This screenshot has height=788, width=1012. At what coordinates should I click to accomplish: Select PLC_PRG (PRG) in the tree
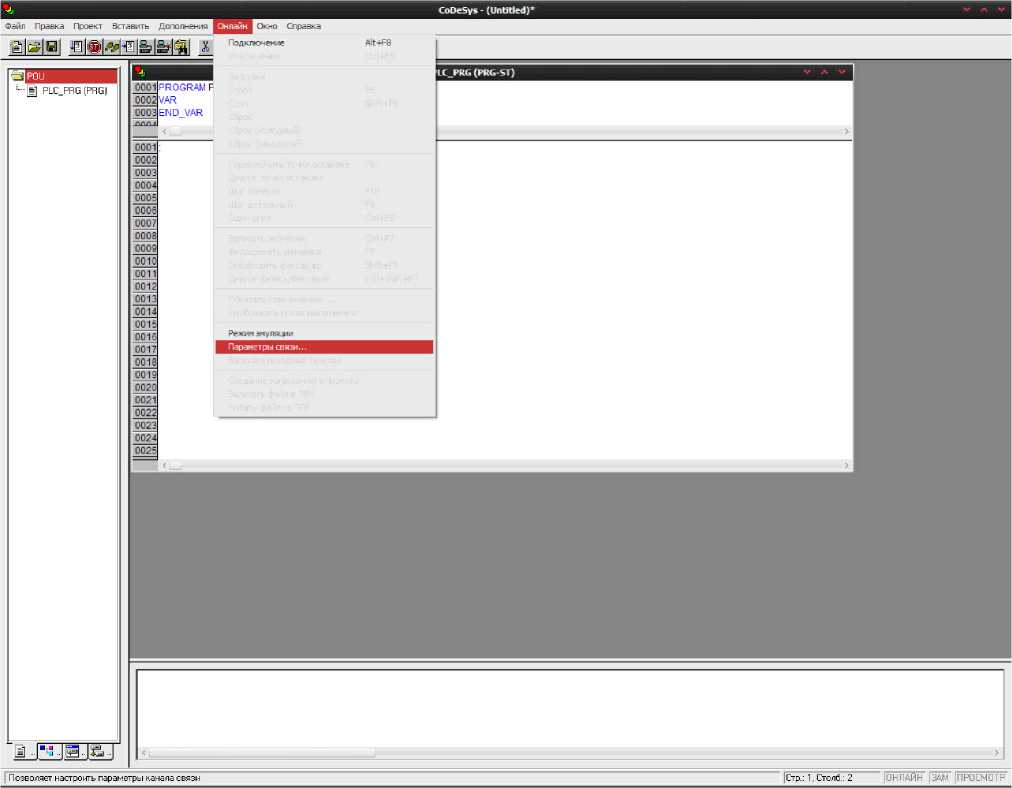pyautogui.click(x=75, y=91)
